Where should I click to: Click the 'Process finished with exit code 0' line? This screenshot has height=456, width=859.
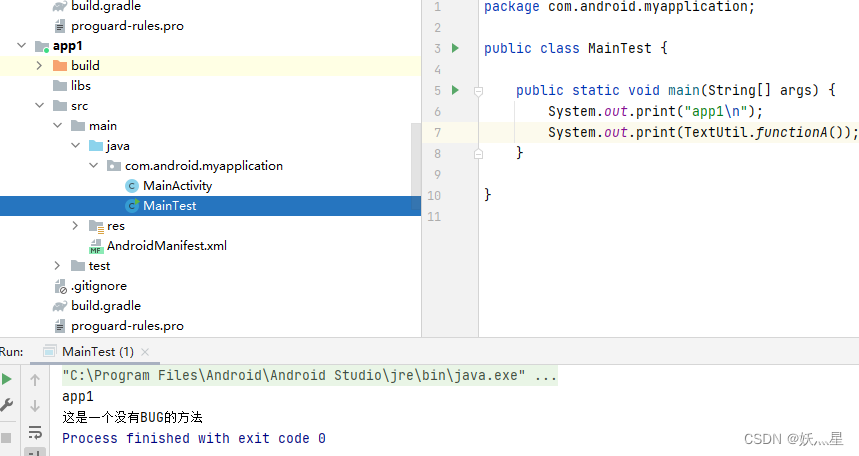tap(193, 438)
